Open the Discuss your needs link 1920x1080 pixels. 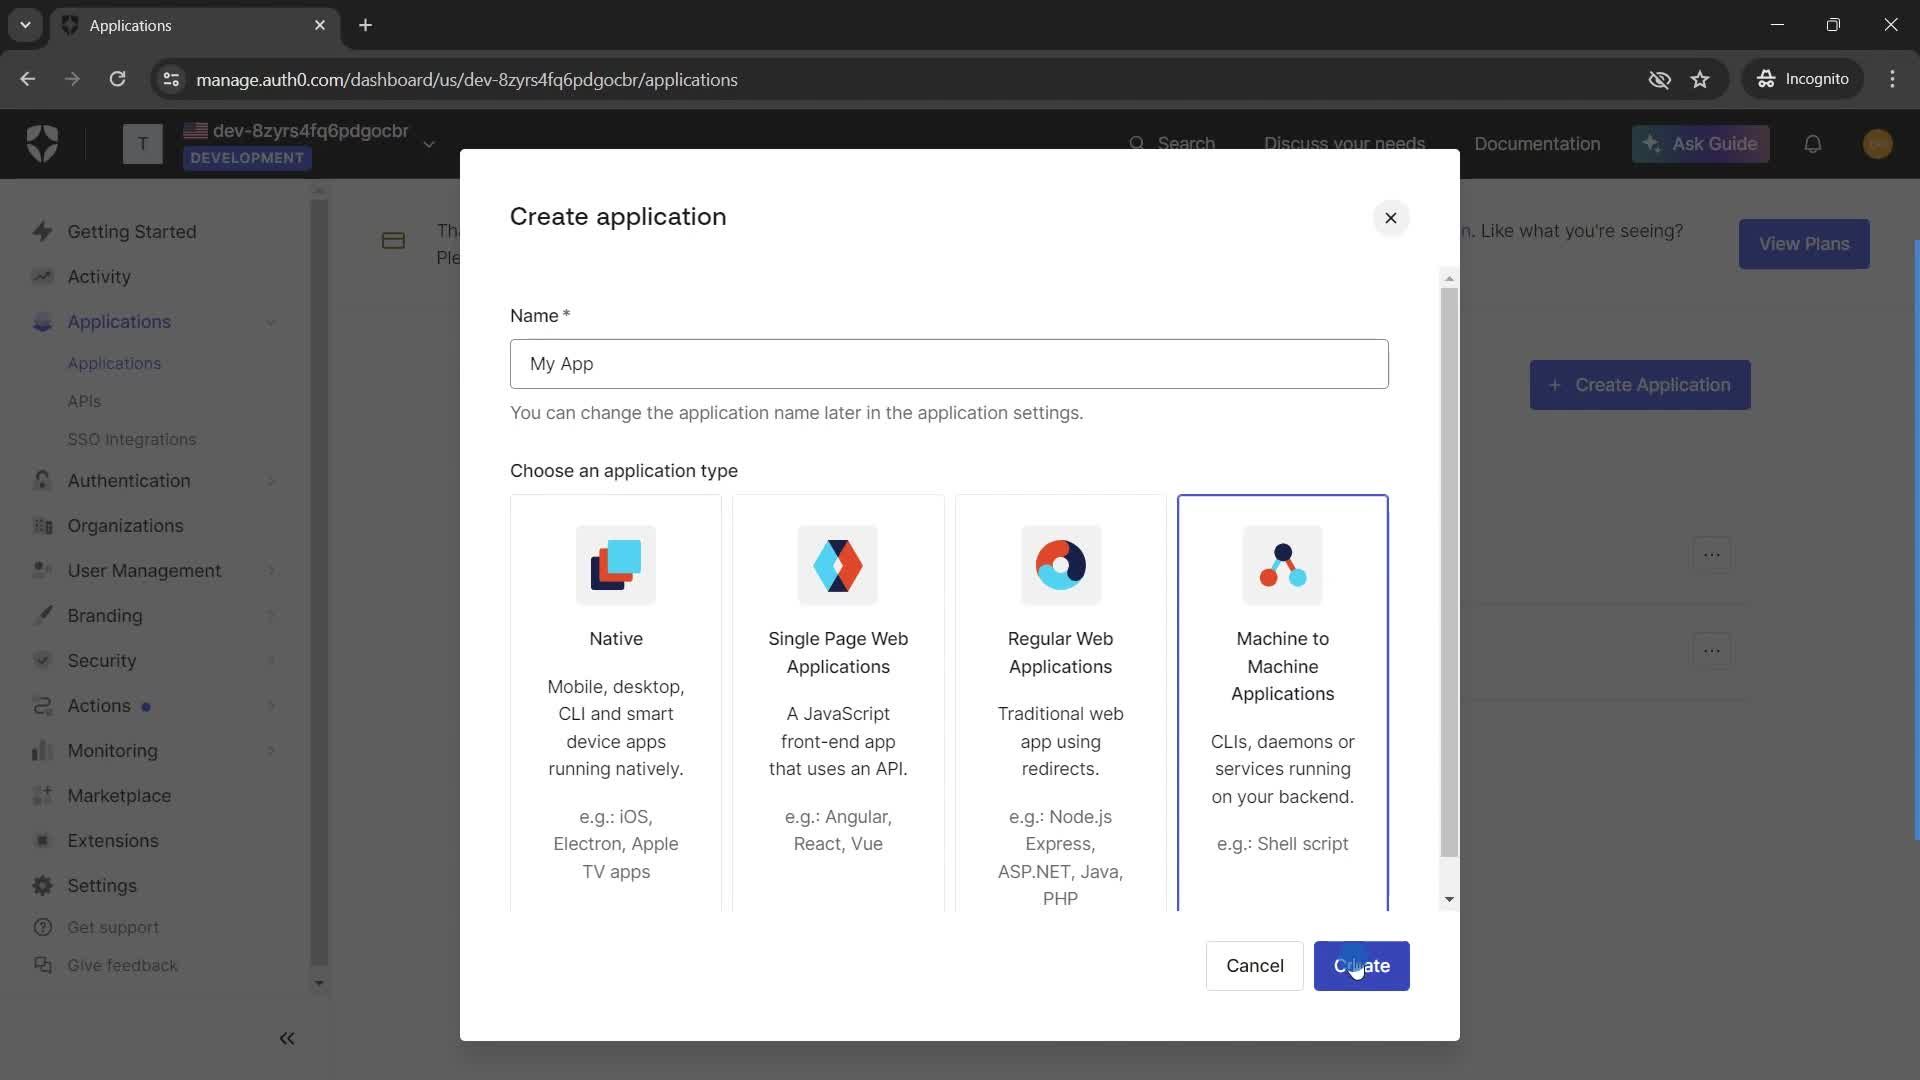(x=1344, y=144)
